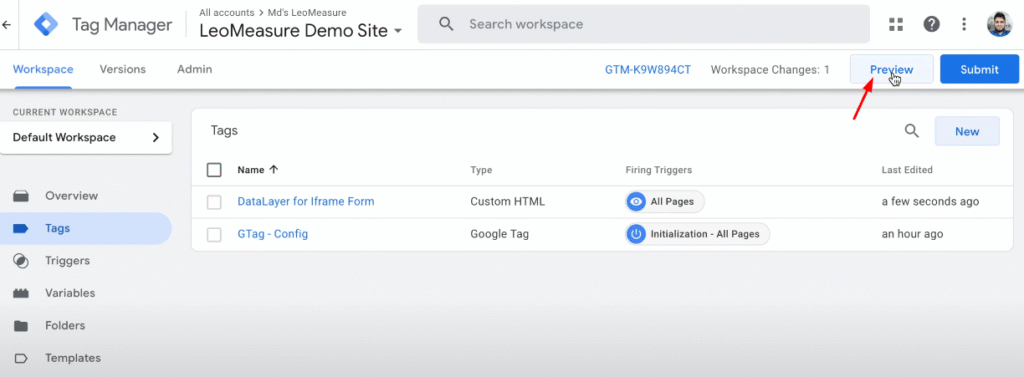
Task: Click the Variables brick icon in the sidebar
Action: coord(21,293)
